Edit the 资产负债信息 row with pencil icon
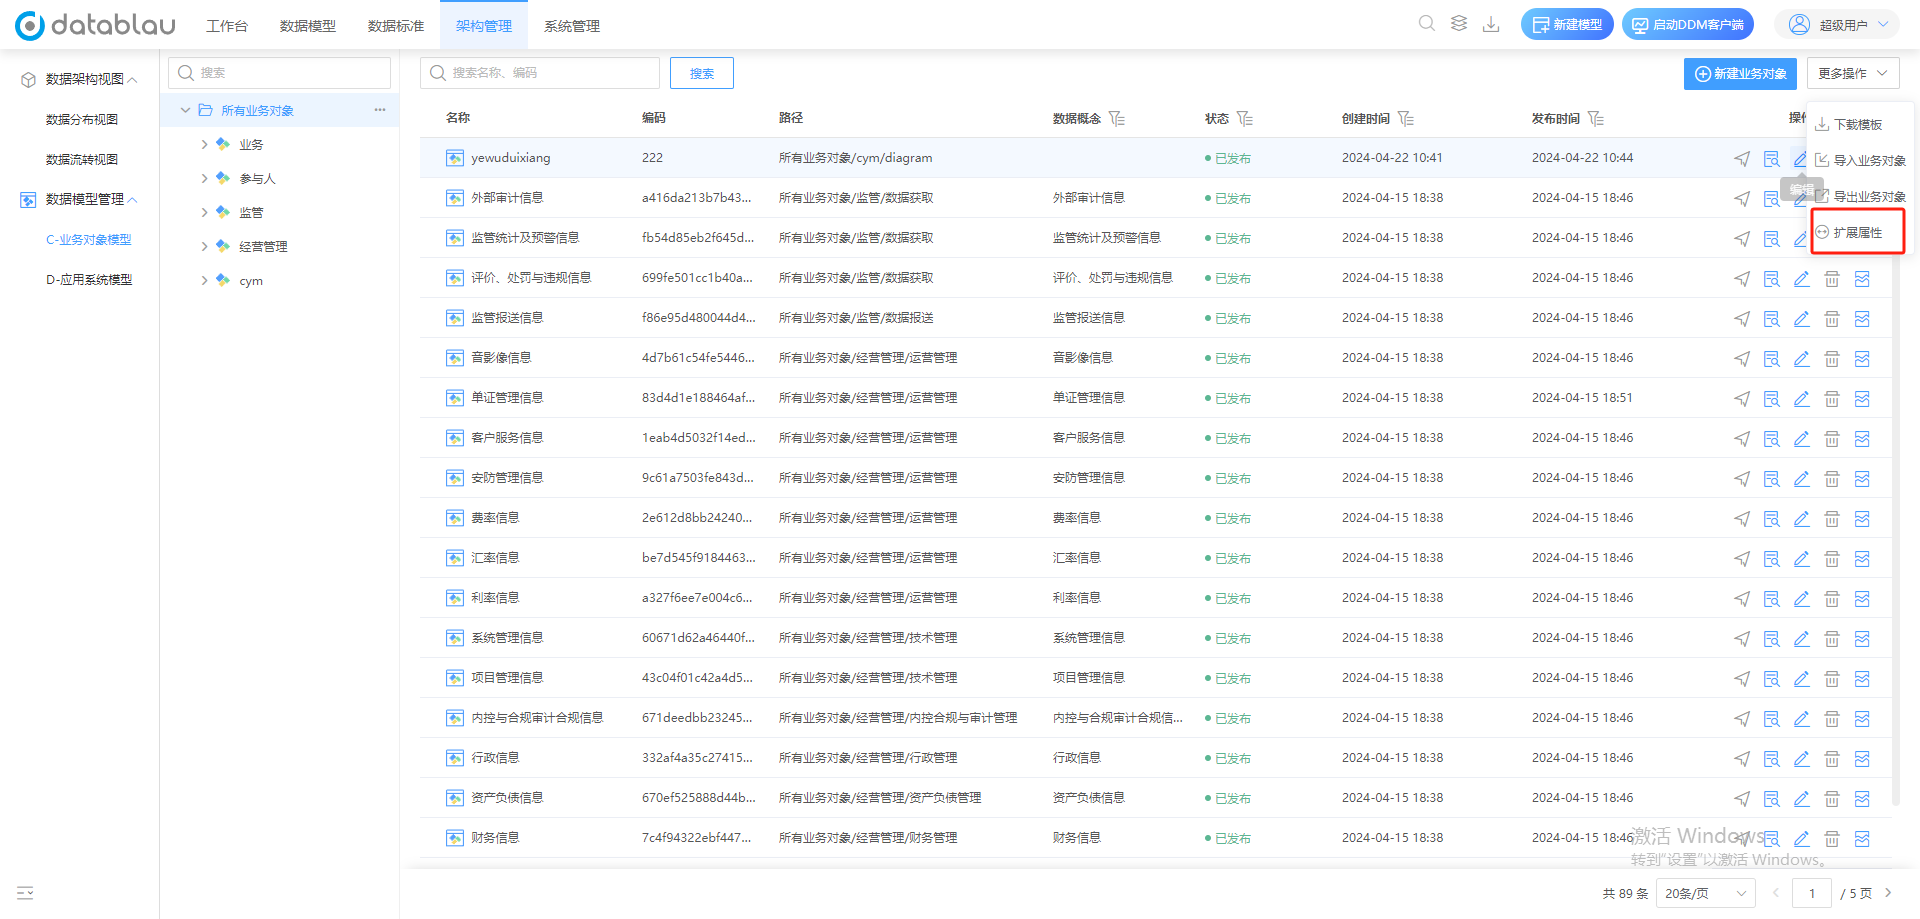 [x=1802, y=799]
